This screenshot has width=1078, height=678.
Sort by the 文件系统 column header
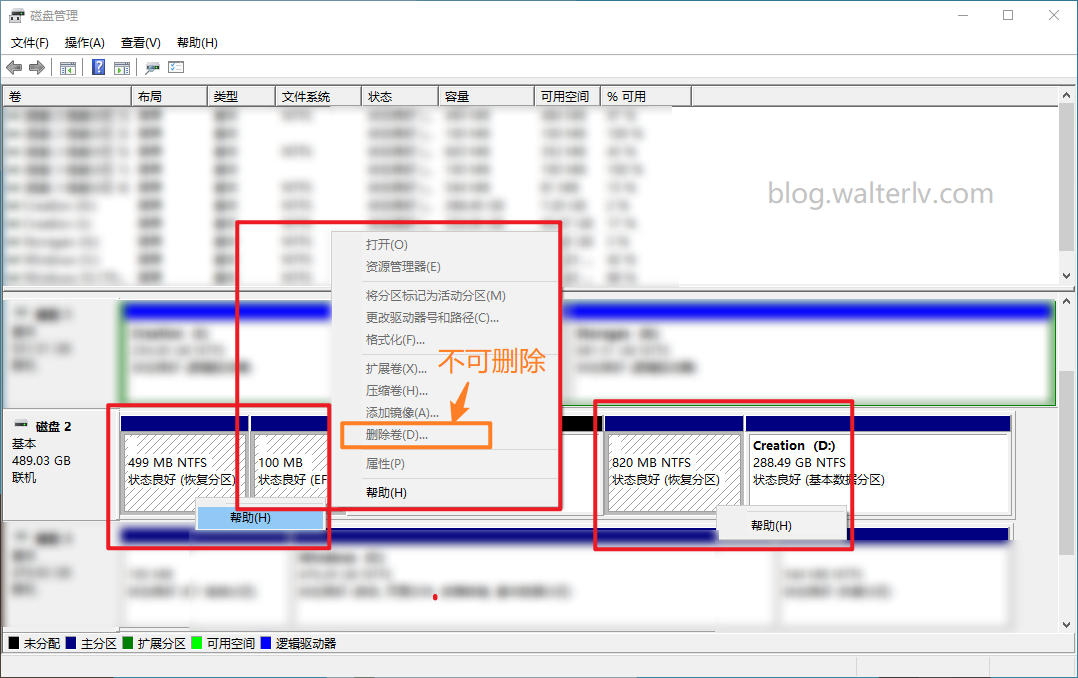(318, 96)
